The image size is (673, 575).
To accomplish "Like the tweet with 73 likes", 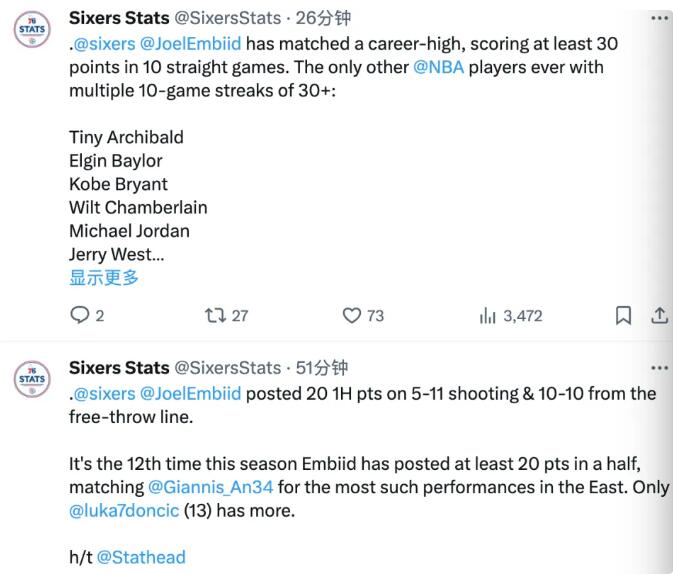I will [x=351, y=316].
